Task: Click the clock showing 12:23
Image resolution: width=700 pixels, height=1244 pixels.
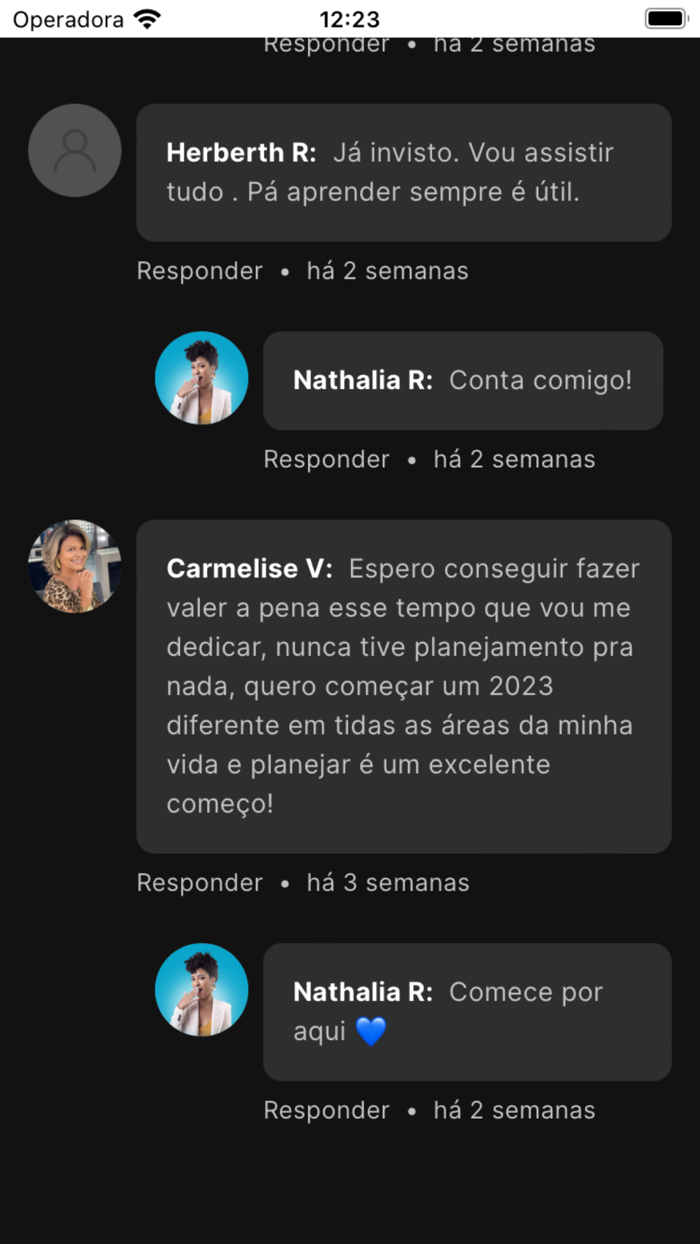Action: pos(350,17)
